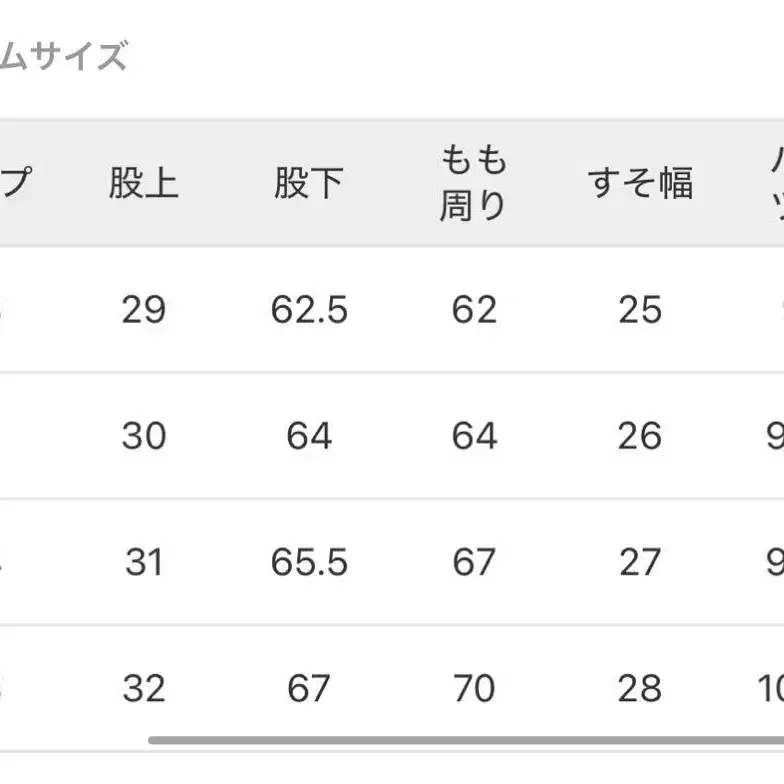This screenshot has width=784, height=784.
Task: Choose the 67 cell in 股下 column
Action: (x=309, y=688)
